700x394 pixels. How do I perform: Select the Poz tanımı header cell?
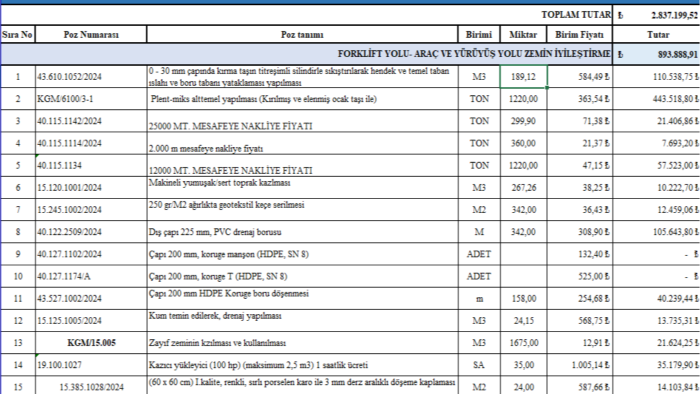pos(302,34)
